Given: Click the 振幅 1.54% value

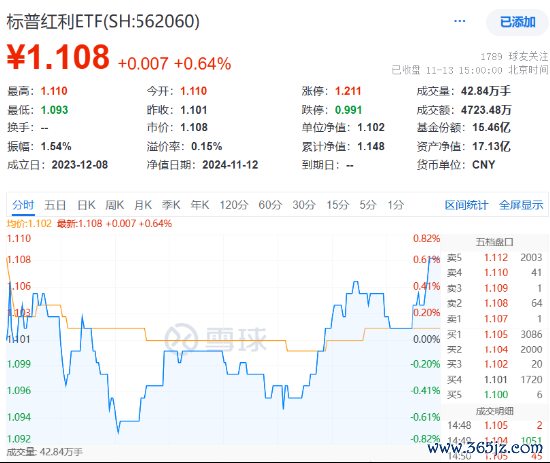Looking at the screenshot, I should [x=56, y=146].
